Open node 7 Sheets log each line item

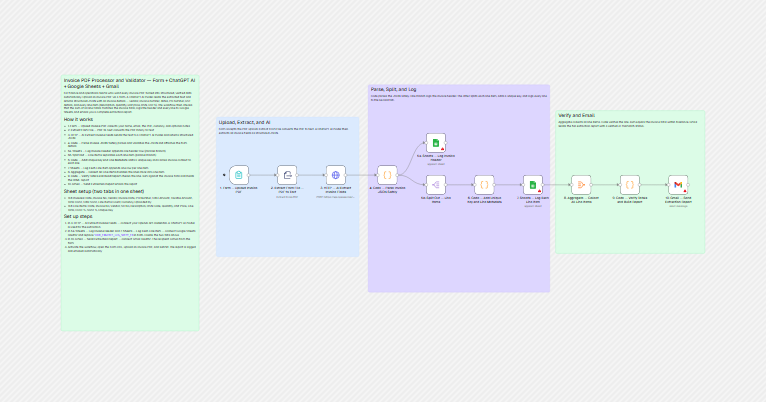pos(532,185)
